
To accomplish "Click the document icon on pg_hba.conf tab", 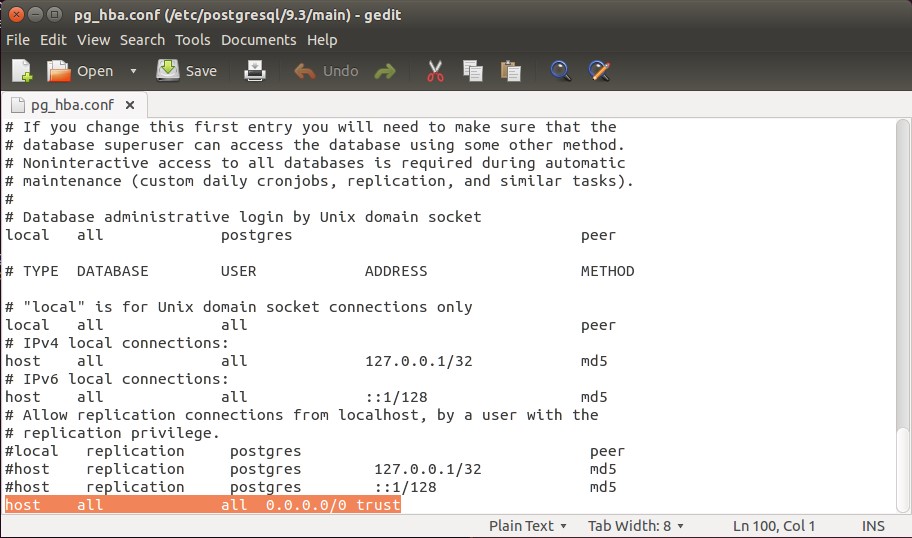I will (x=18, y=105).
